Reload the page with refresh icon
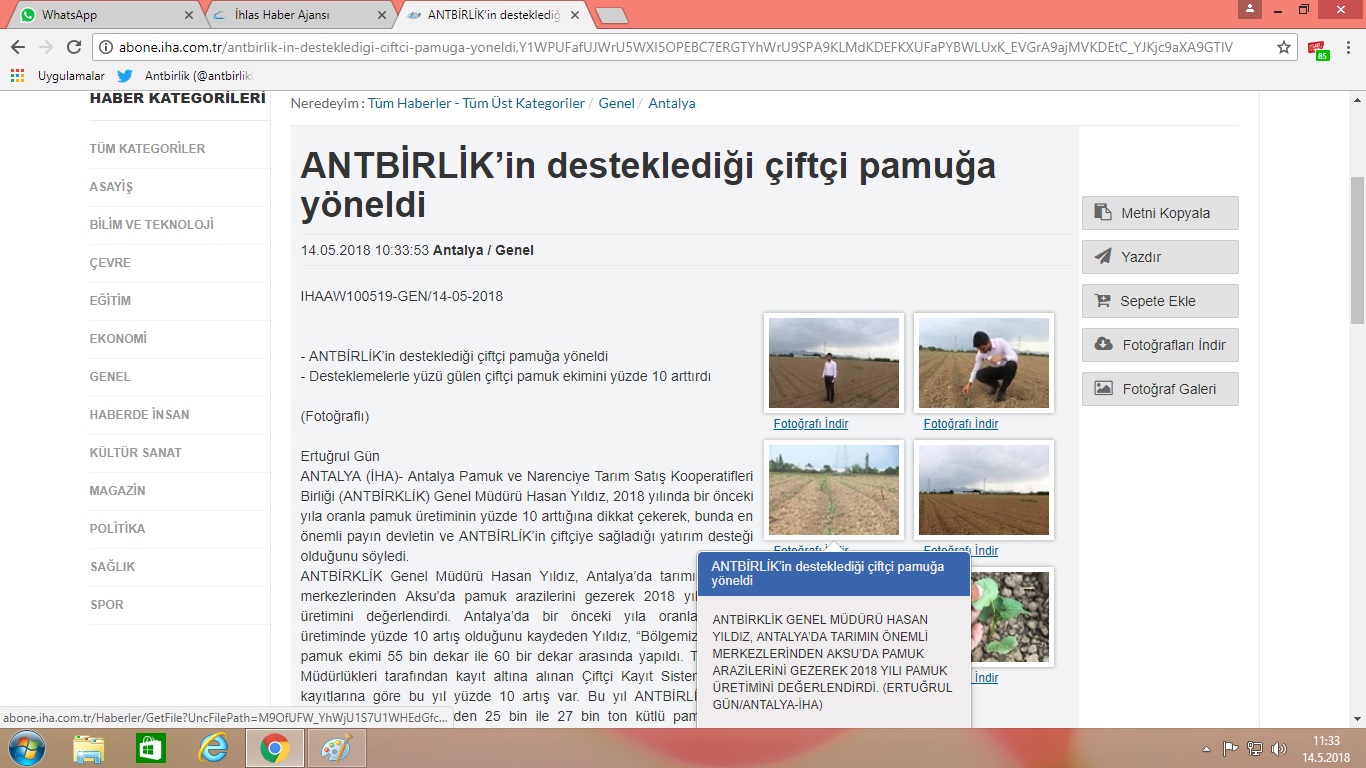1366x768 pixels. point(73,47)
